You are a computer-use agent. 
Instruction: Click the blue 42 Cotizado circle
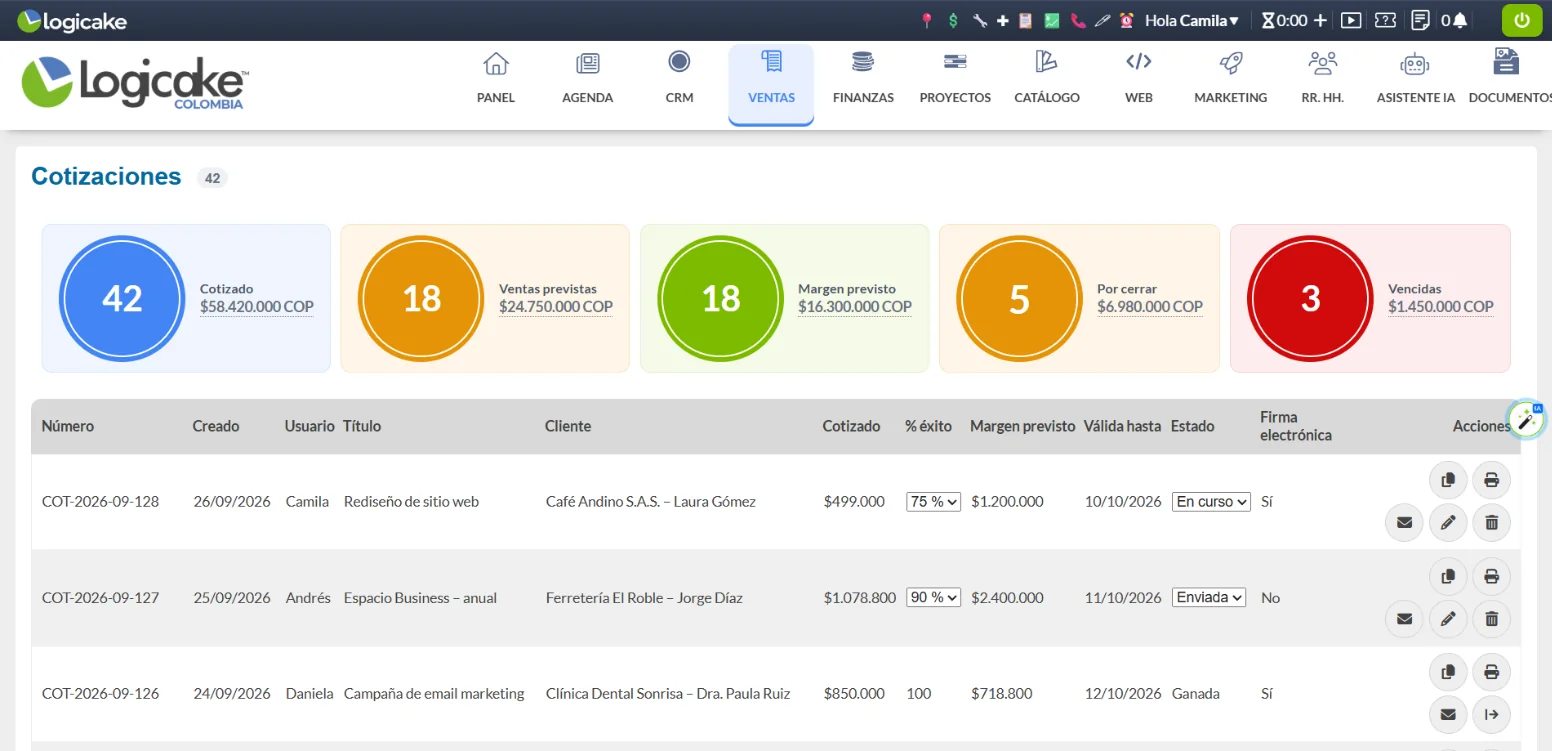point(122,298)
